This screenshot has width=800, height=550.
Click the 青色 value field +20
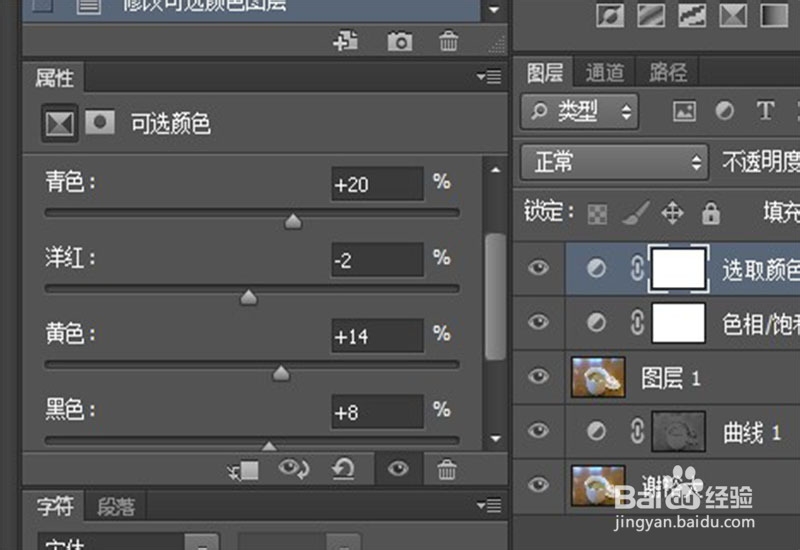pyautogui.click(x=378, y=184)
